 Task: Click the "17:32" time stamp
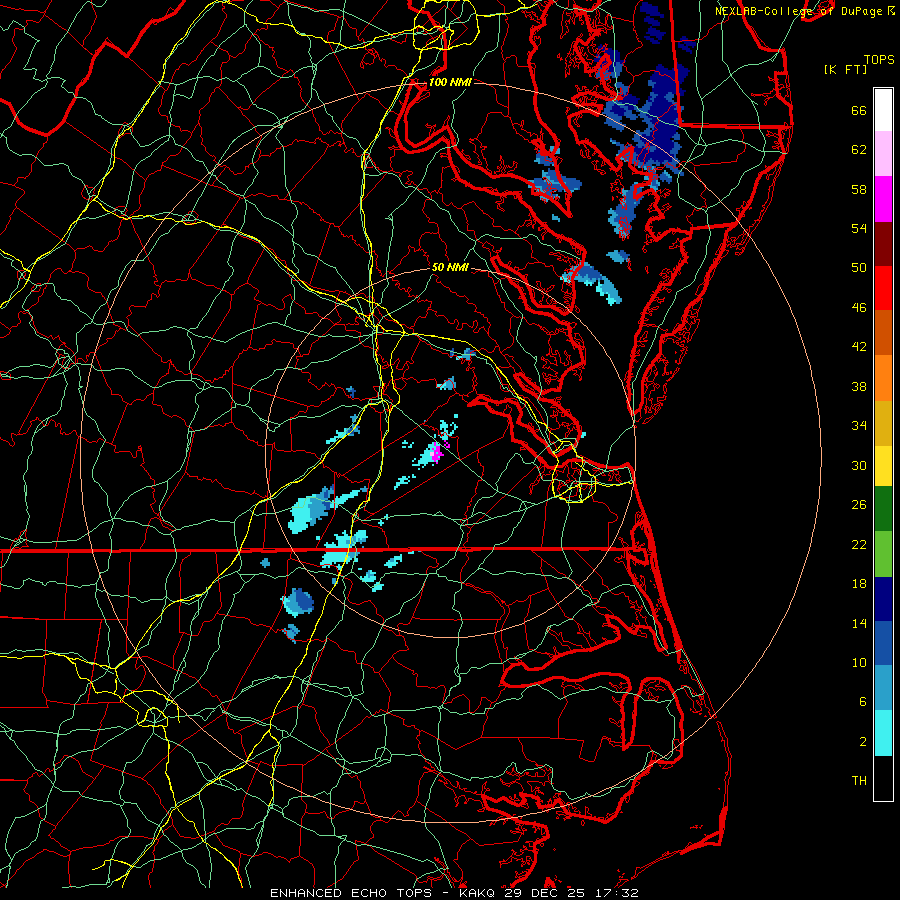click(618, 893)
